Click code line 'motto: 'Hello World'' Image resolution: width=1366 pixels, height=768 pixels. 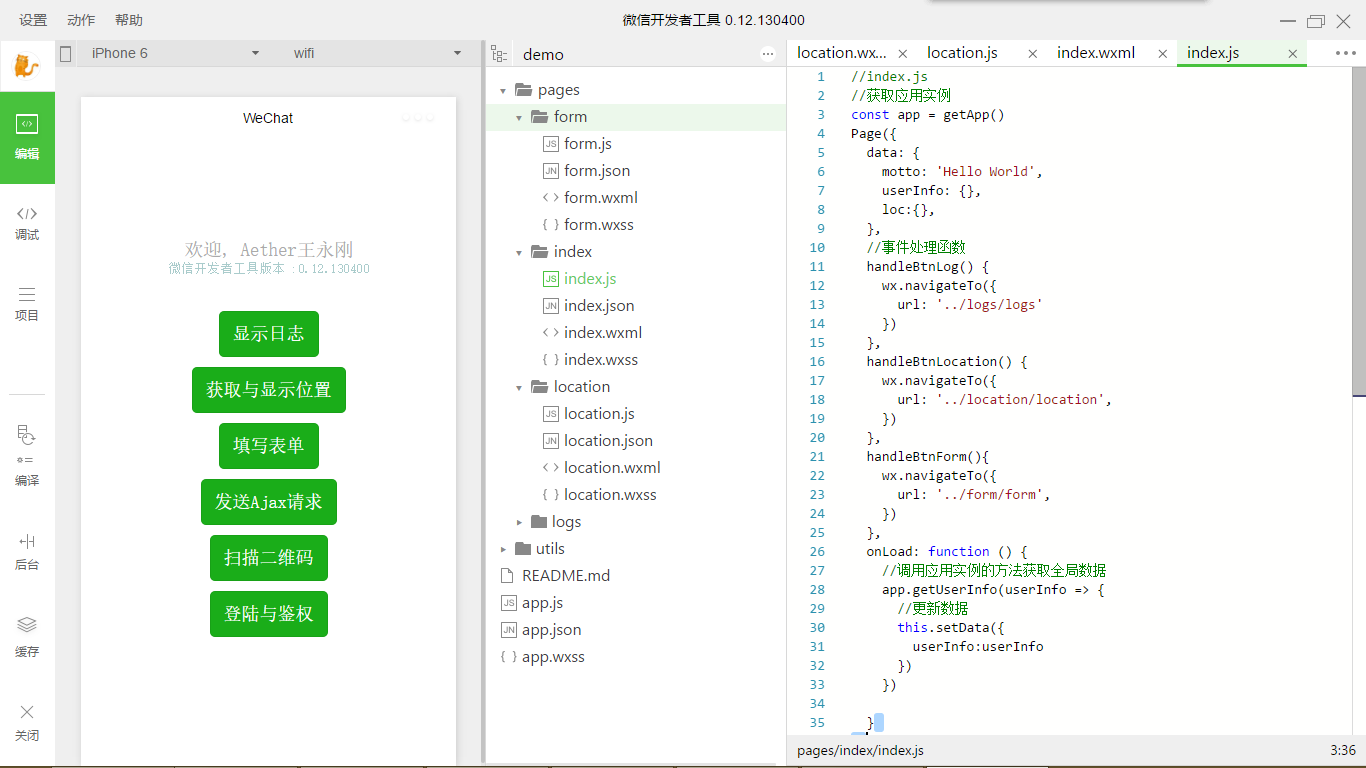click(962, 172)
